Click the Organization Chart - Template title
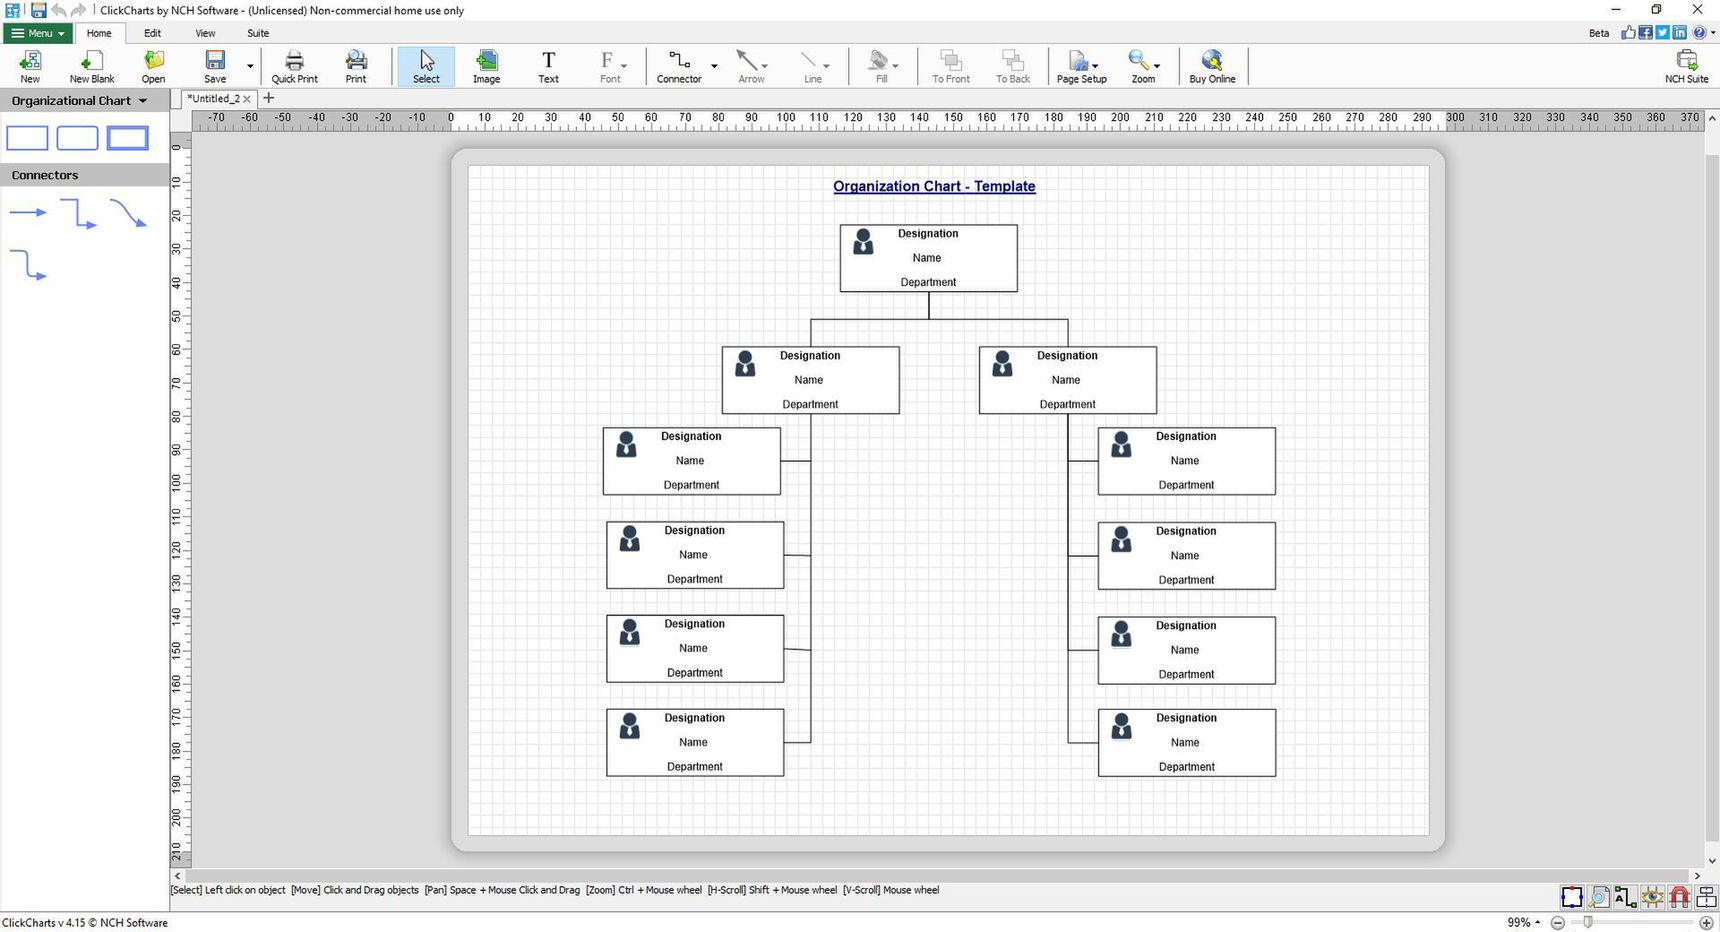Screen dimensions: 1720x932 pyautogui.click(x=934, y=186)
